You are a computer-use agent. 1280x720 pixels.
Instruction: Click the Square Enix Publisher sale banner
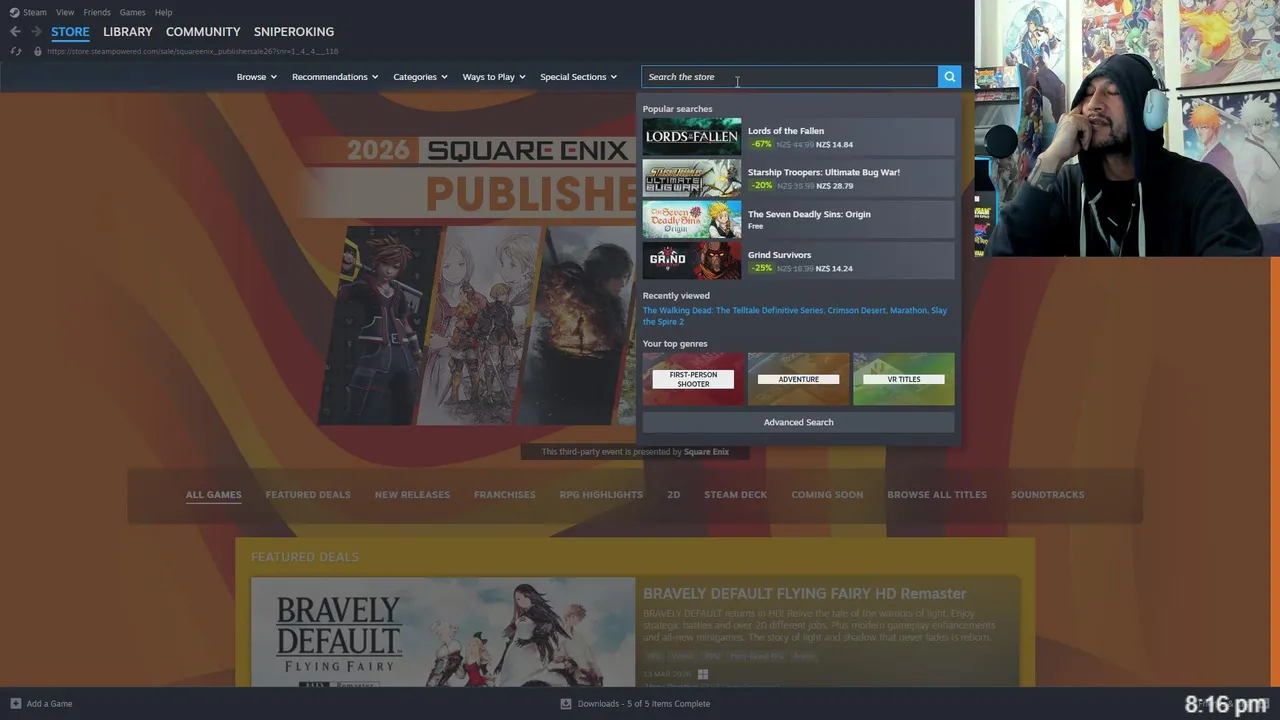click(478, 280)
